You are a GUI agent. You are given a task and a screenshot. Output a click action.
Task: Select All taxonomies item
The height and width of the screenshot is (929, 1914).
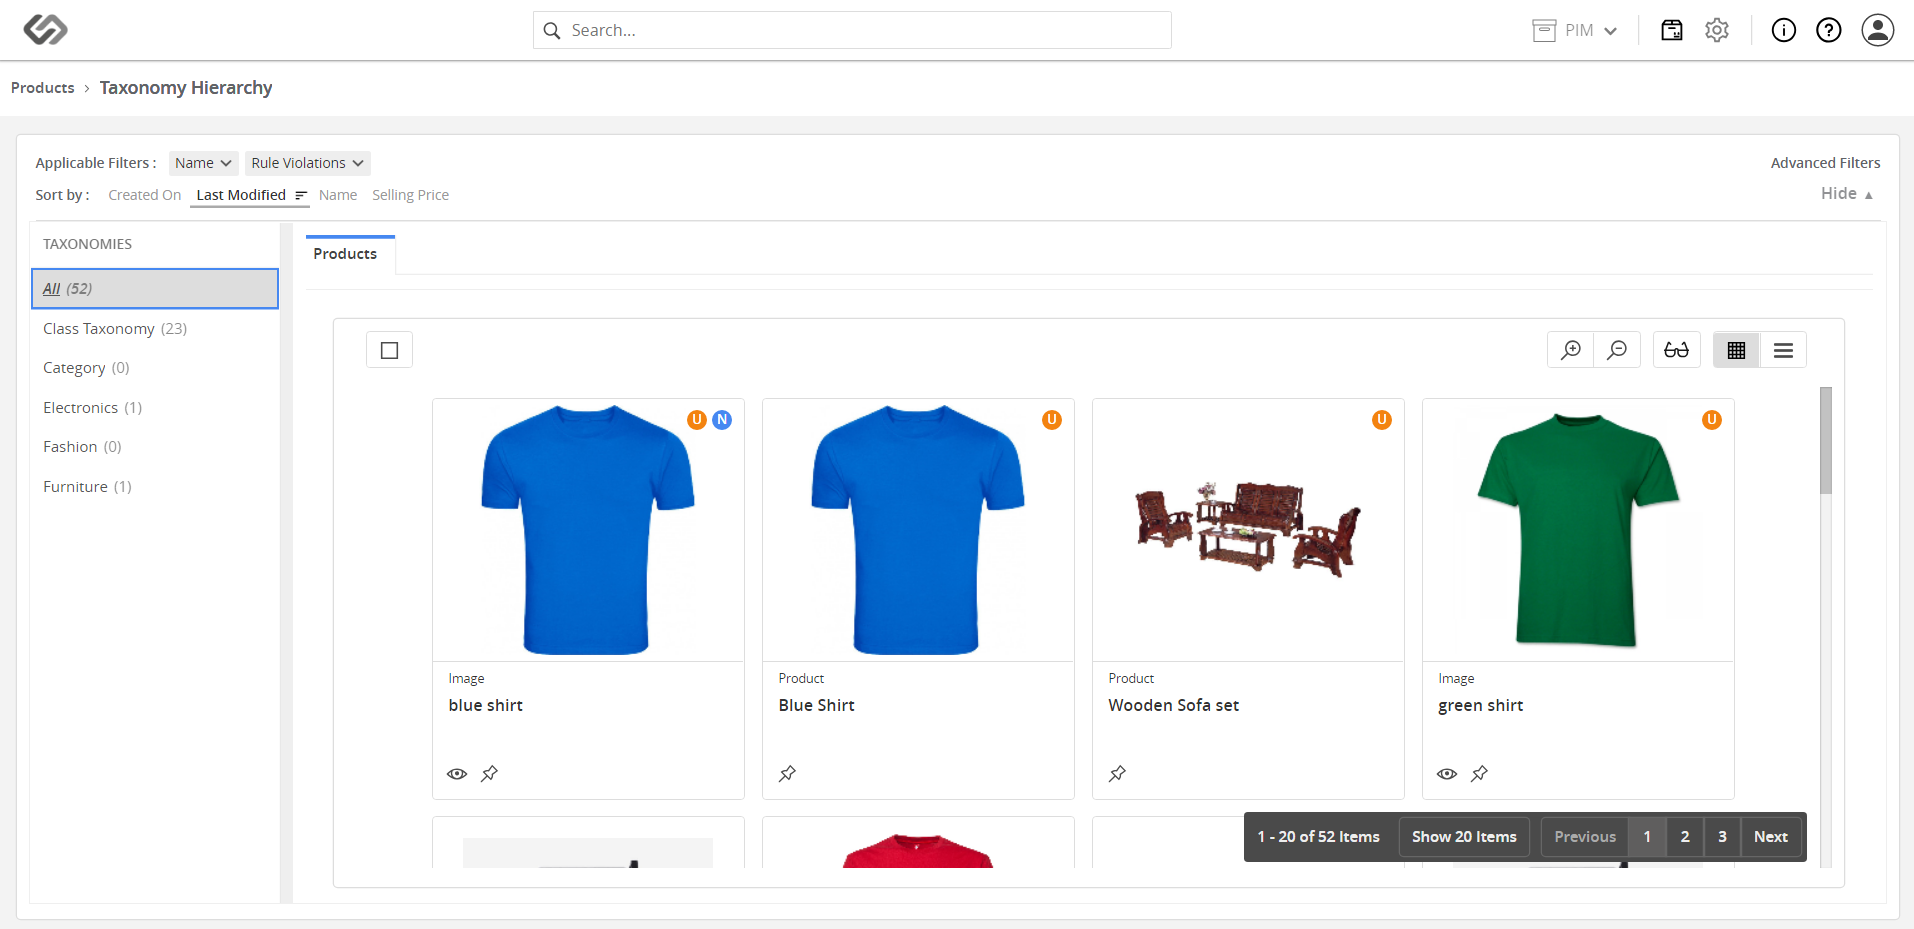pyautogui.click(x=155, y=288)
